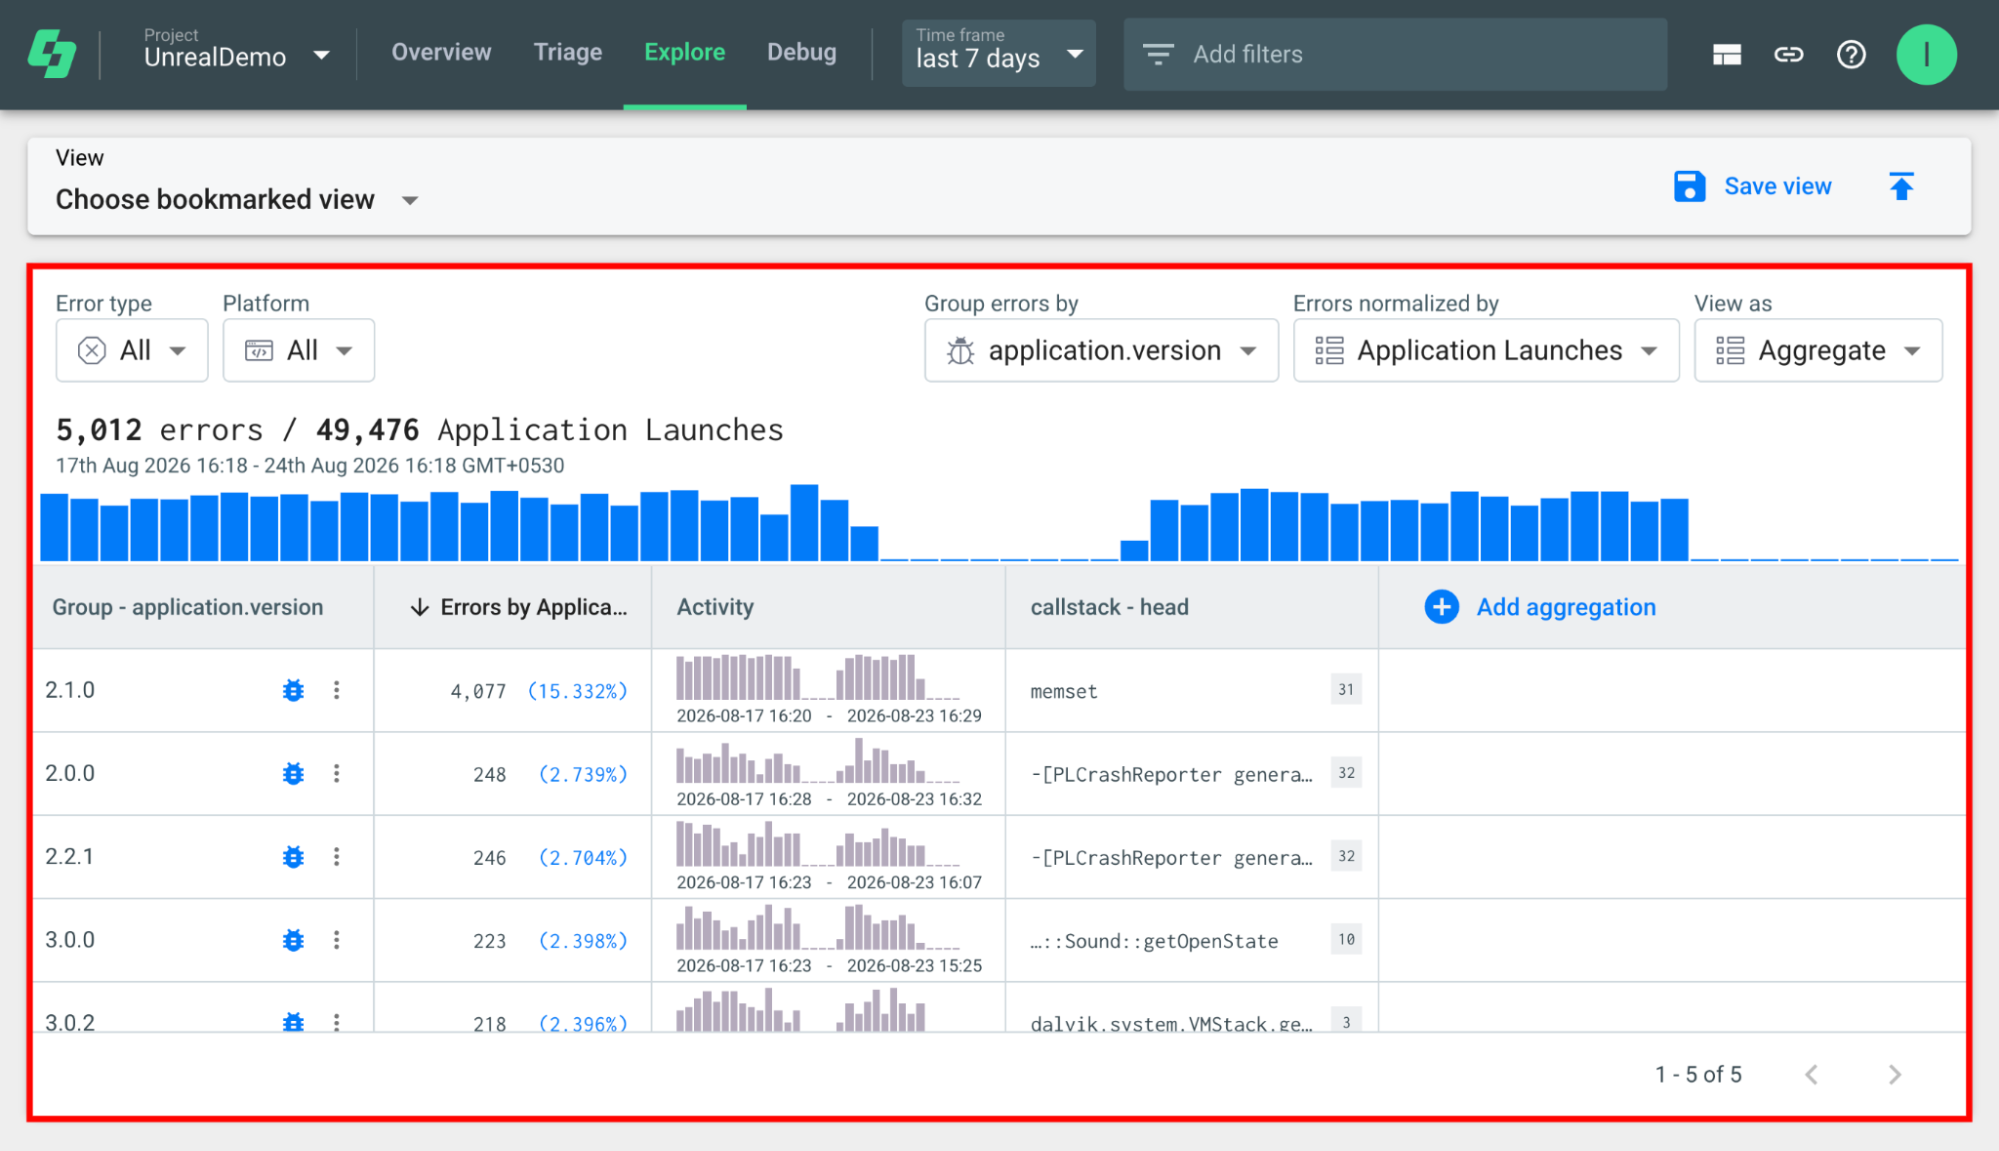The image size is (1999, 1151).
Task: Go to next page of results
Action: coord(1894,1074)
